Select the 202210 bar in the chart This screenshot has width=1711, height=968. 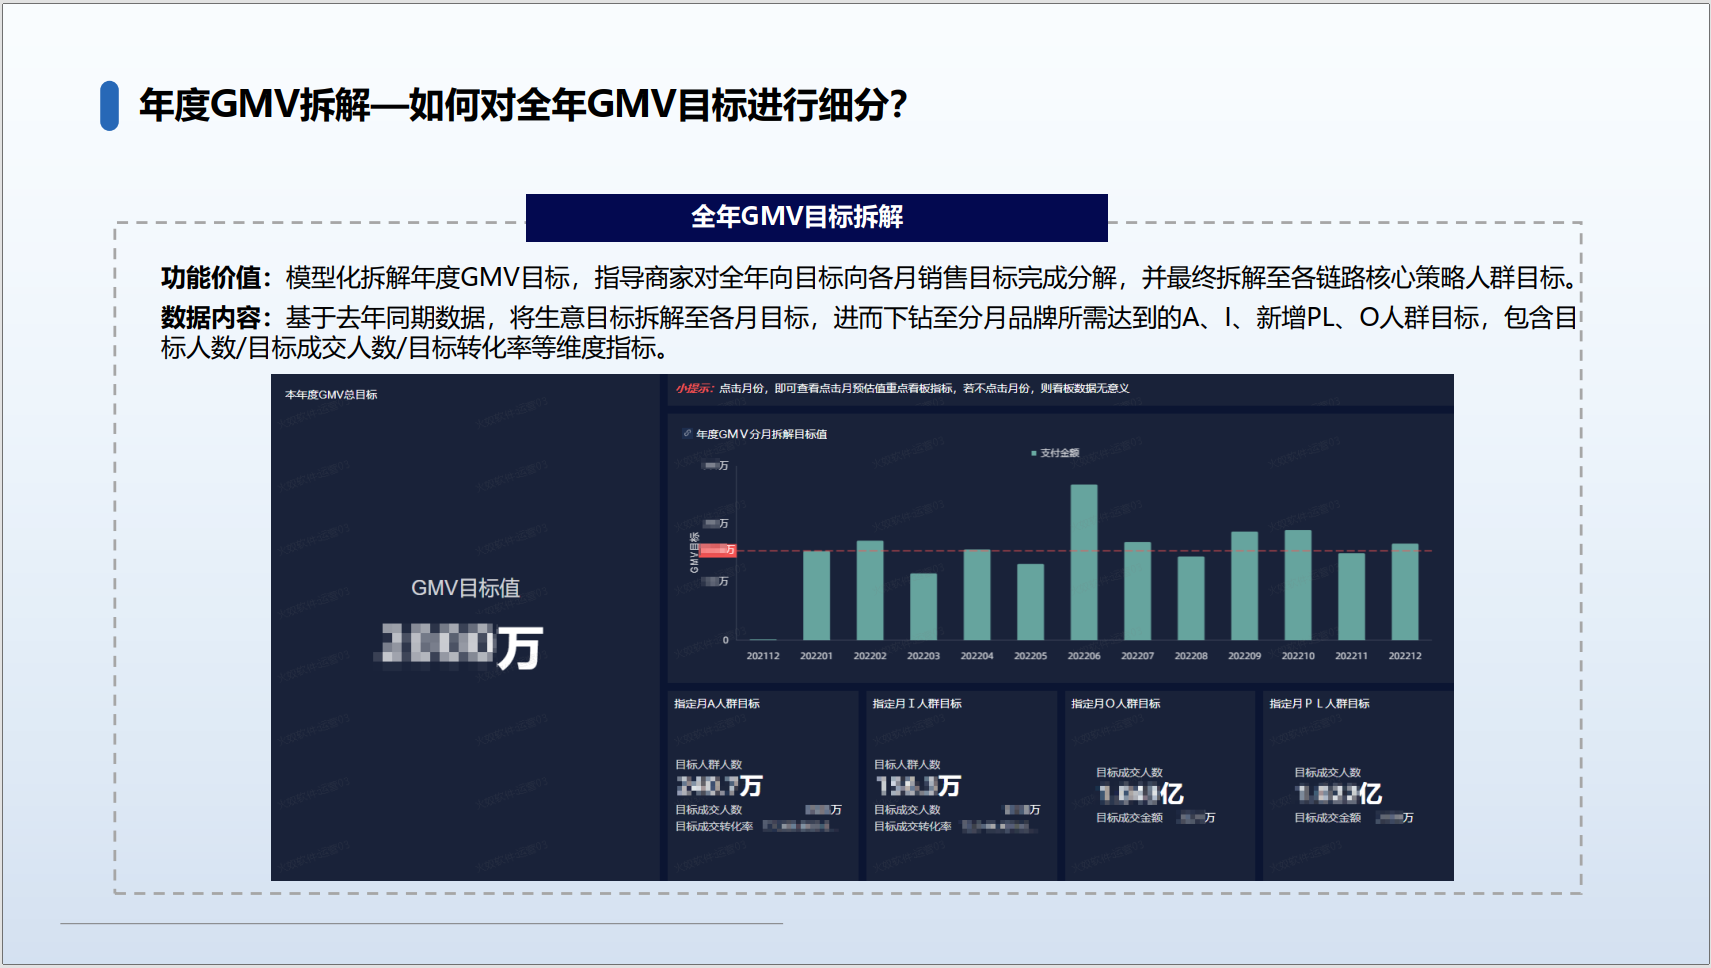1298,585
